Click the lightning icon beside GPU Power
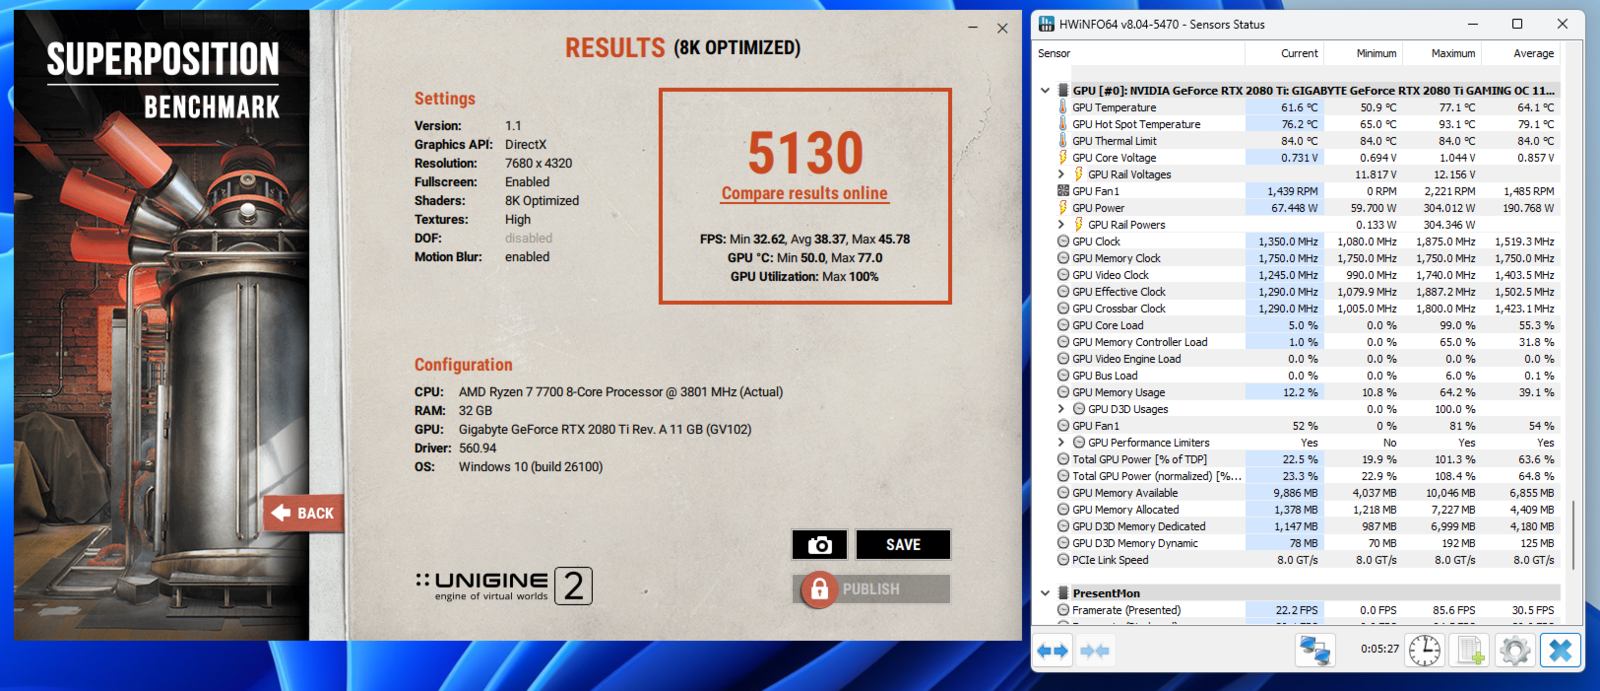Image resolution: width=1600 pixels, height=691 pixels. [1062, 208]
